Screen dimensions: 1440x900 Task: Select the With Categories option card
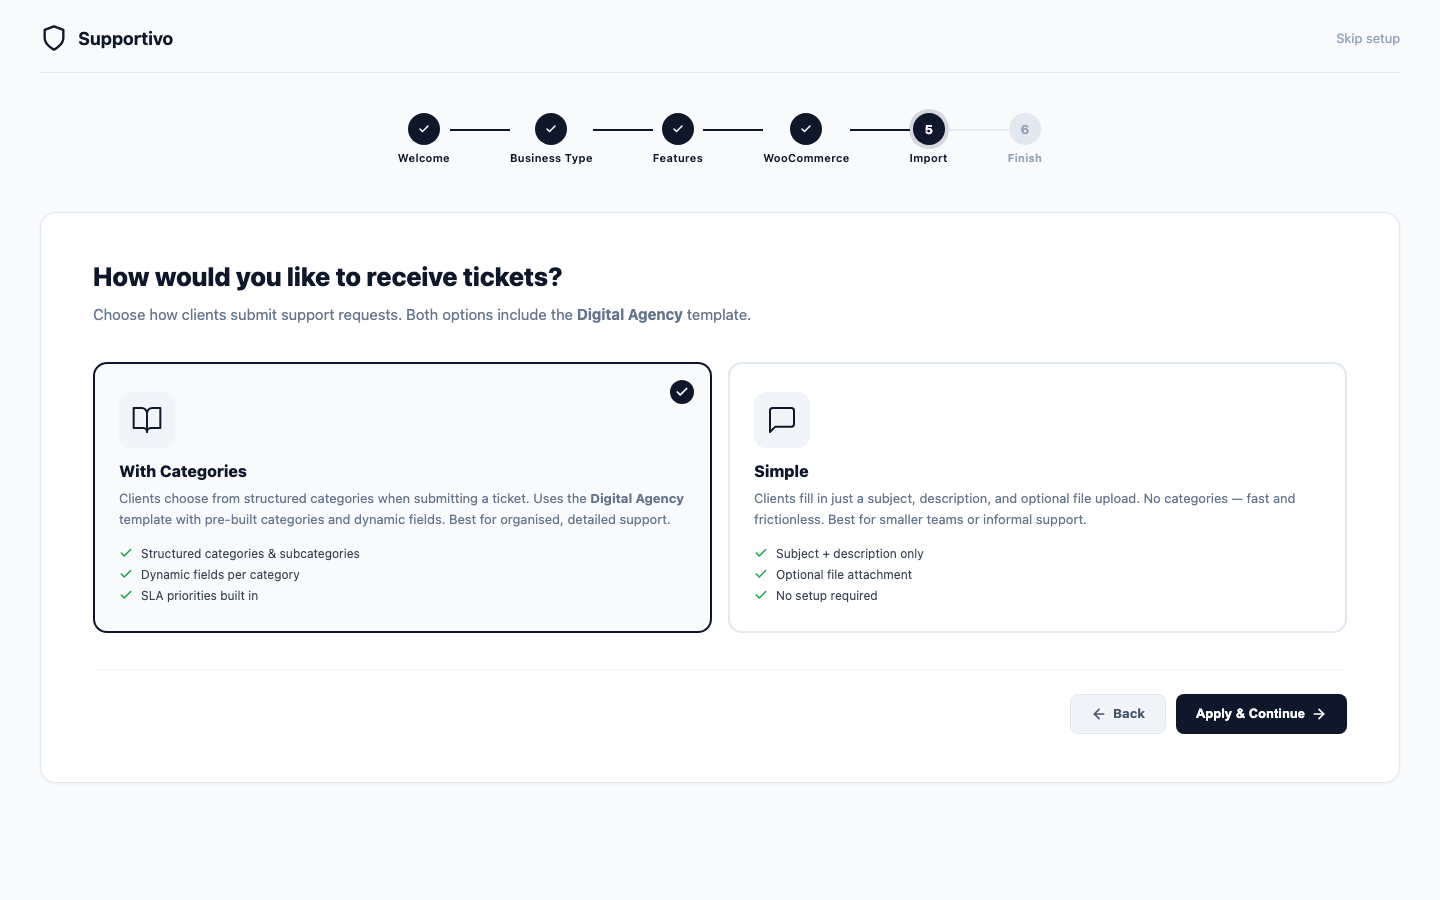click(402, 497)
